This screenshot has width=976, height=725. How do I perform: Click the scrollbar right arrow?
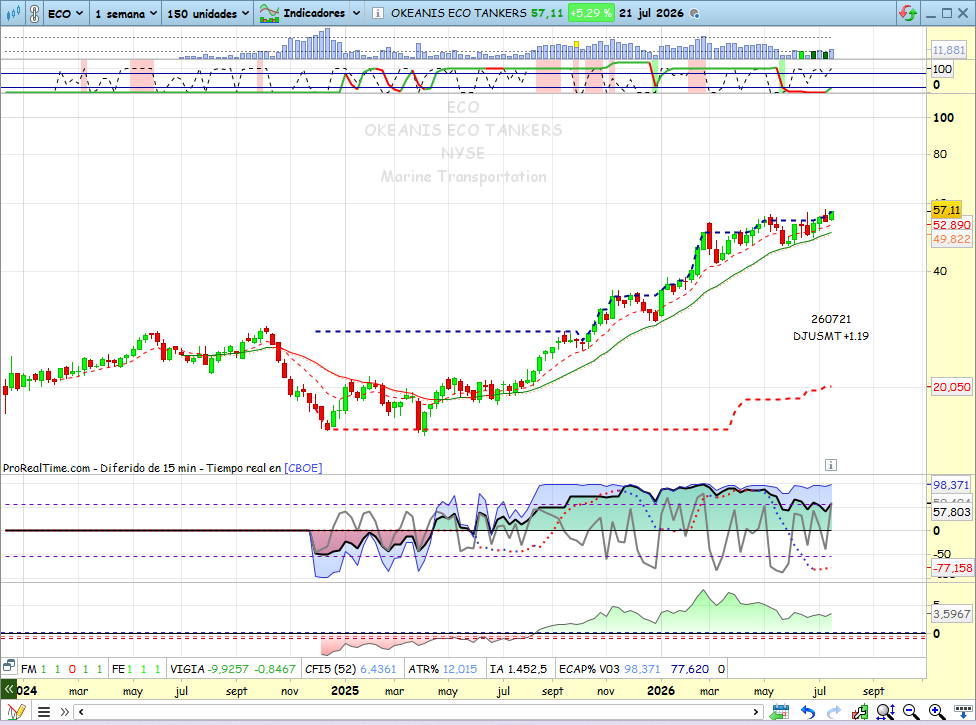tap(756, 712)
